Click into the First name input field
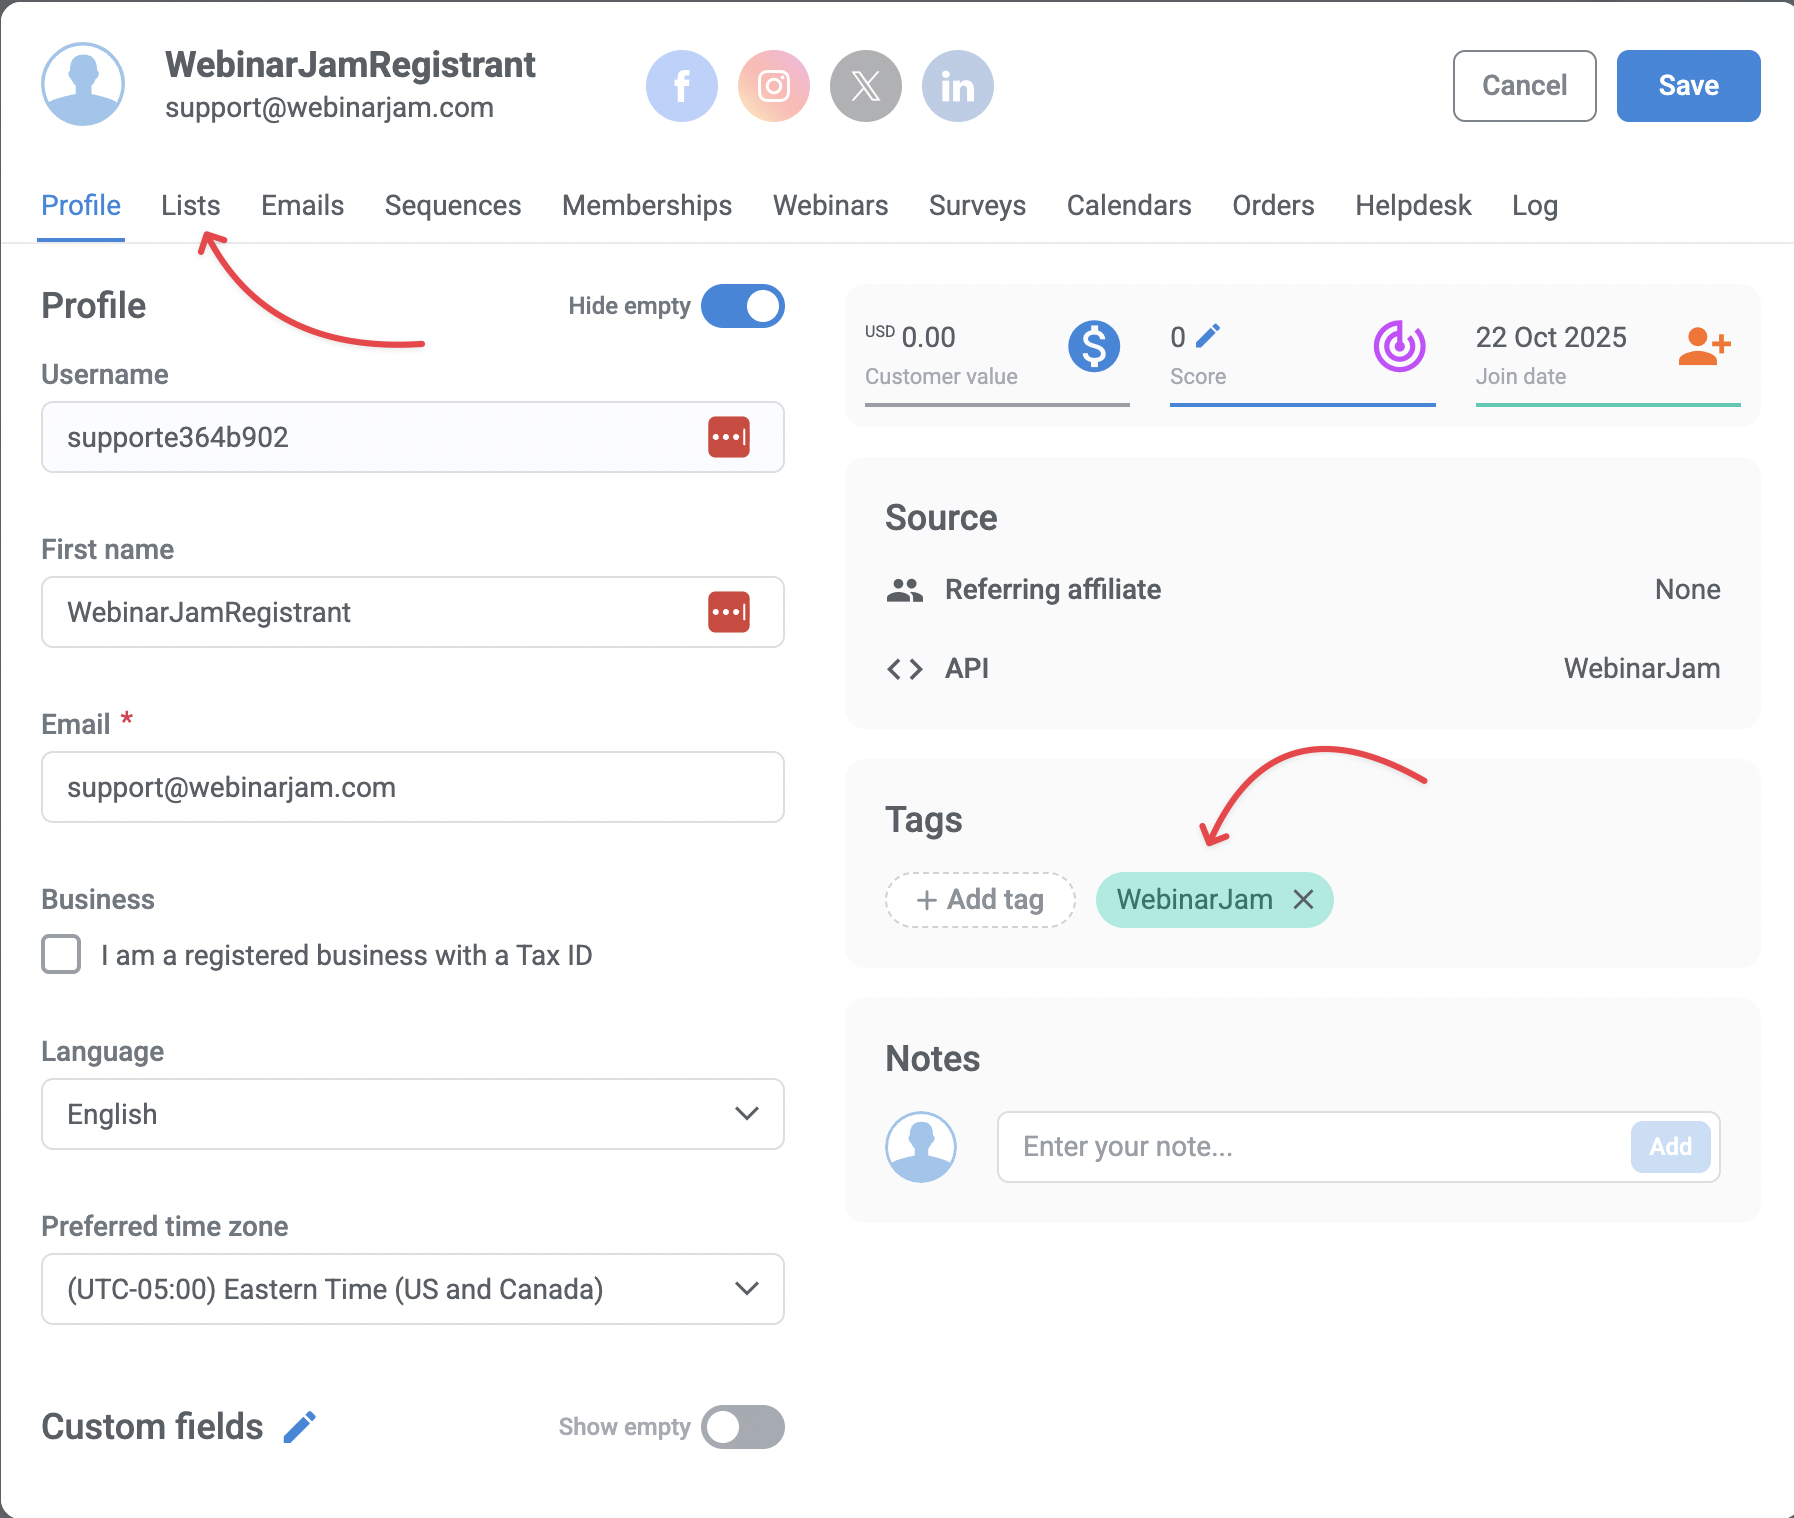Screen dimensions: 1794x1518 413,612
